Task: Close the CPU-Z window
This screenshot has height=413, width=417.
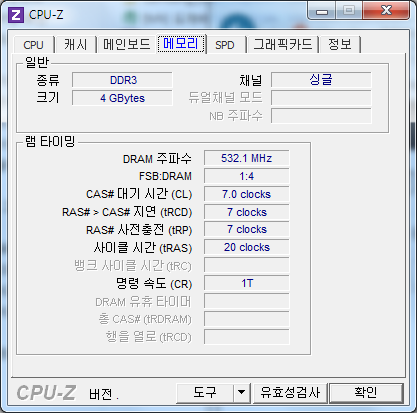Action: 386,11
